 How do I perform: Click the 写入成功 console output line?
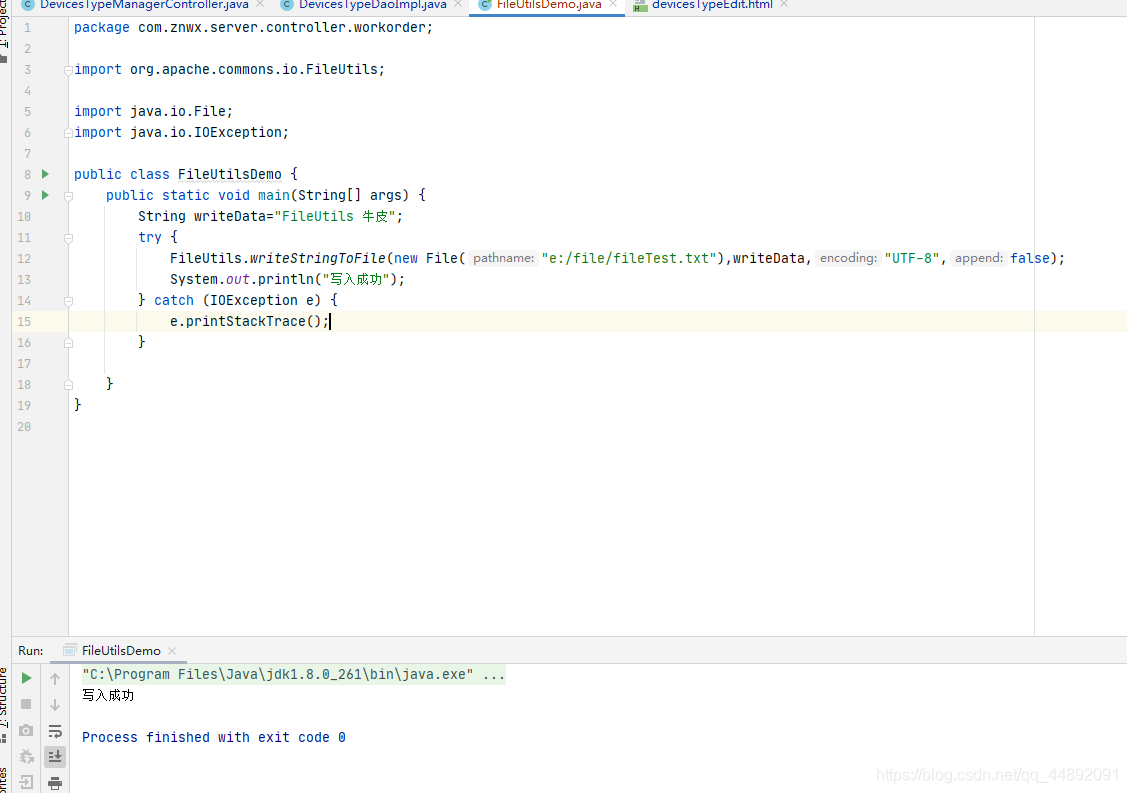coord(108,695)
